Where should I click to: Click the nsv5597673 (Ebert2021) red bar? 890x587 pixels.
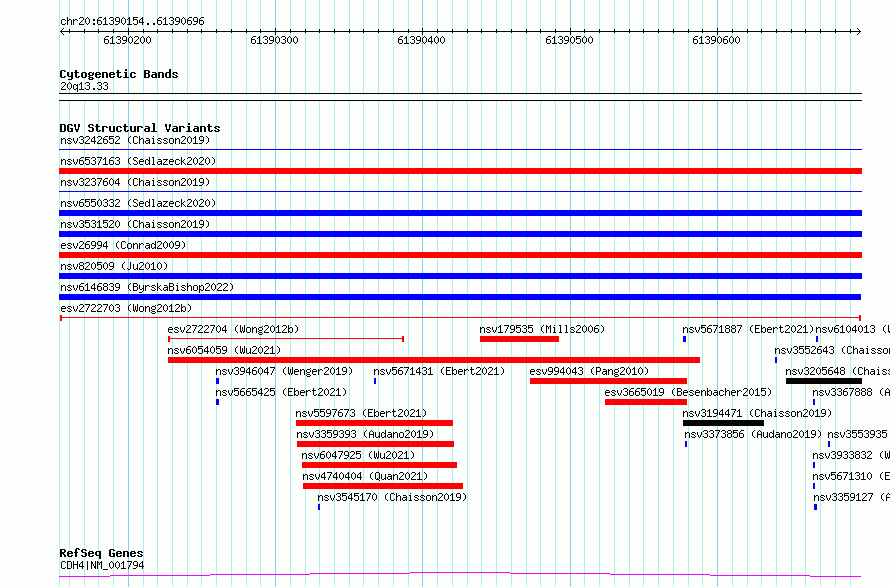[x=375, y=423]
